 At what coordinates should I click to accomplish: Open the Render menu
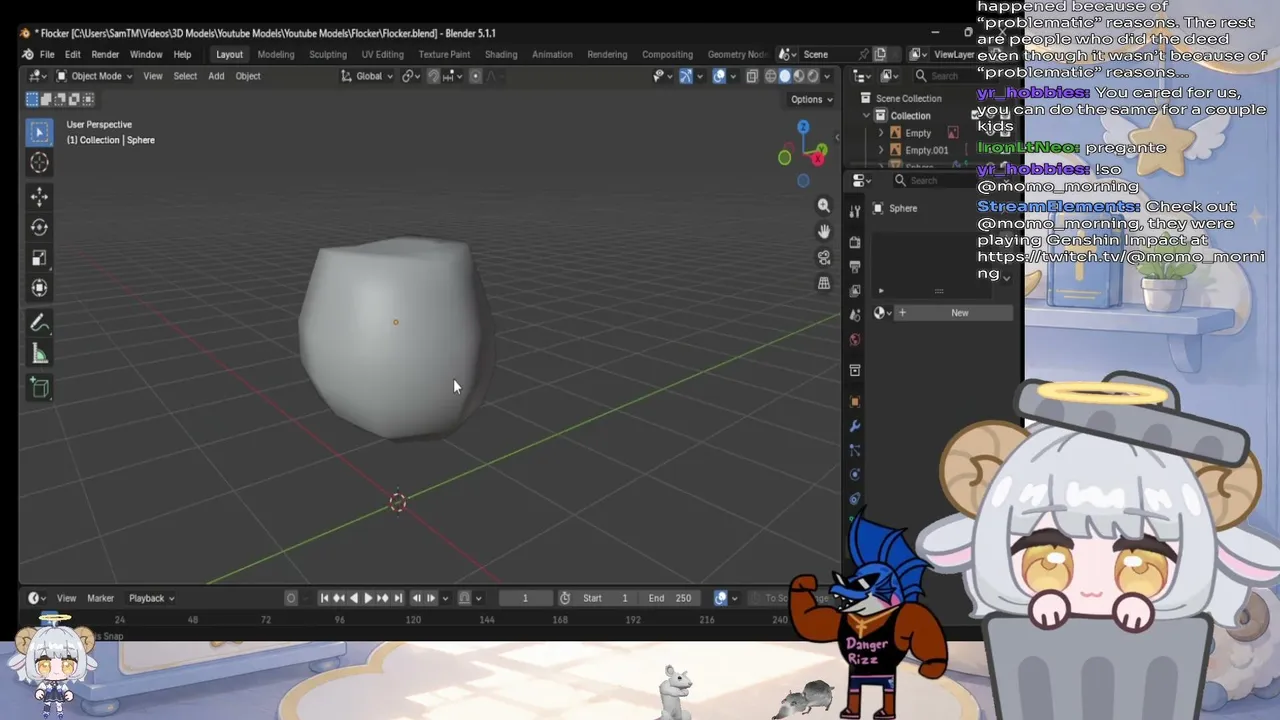pyautogui.click(x=105, y=54)
